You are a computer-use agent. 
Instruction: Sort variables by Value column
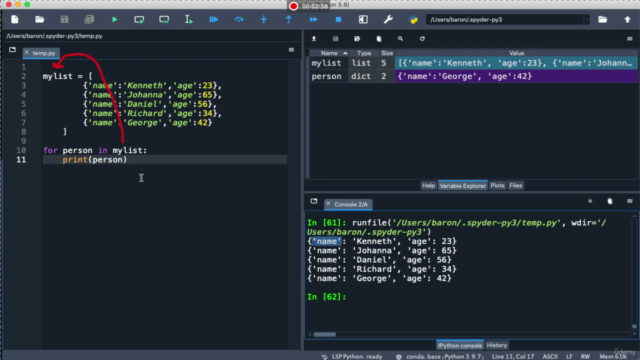[x=516, y=53]
